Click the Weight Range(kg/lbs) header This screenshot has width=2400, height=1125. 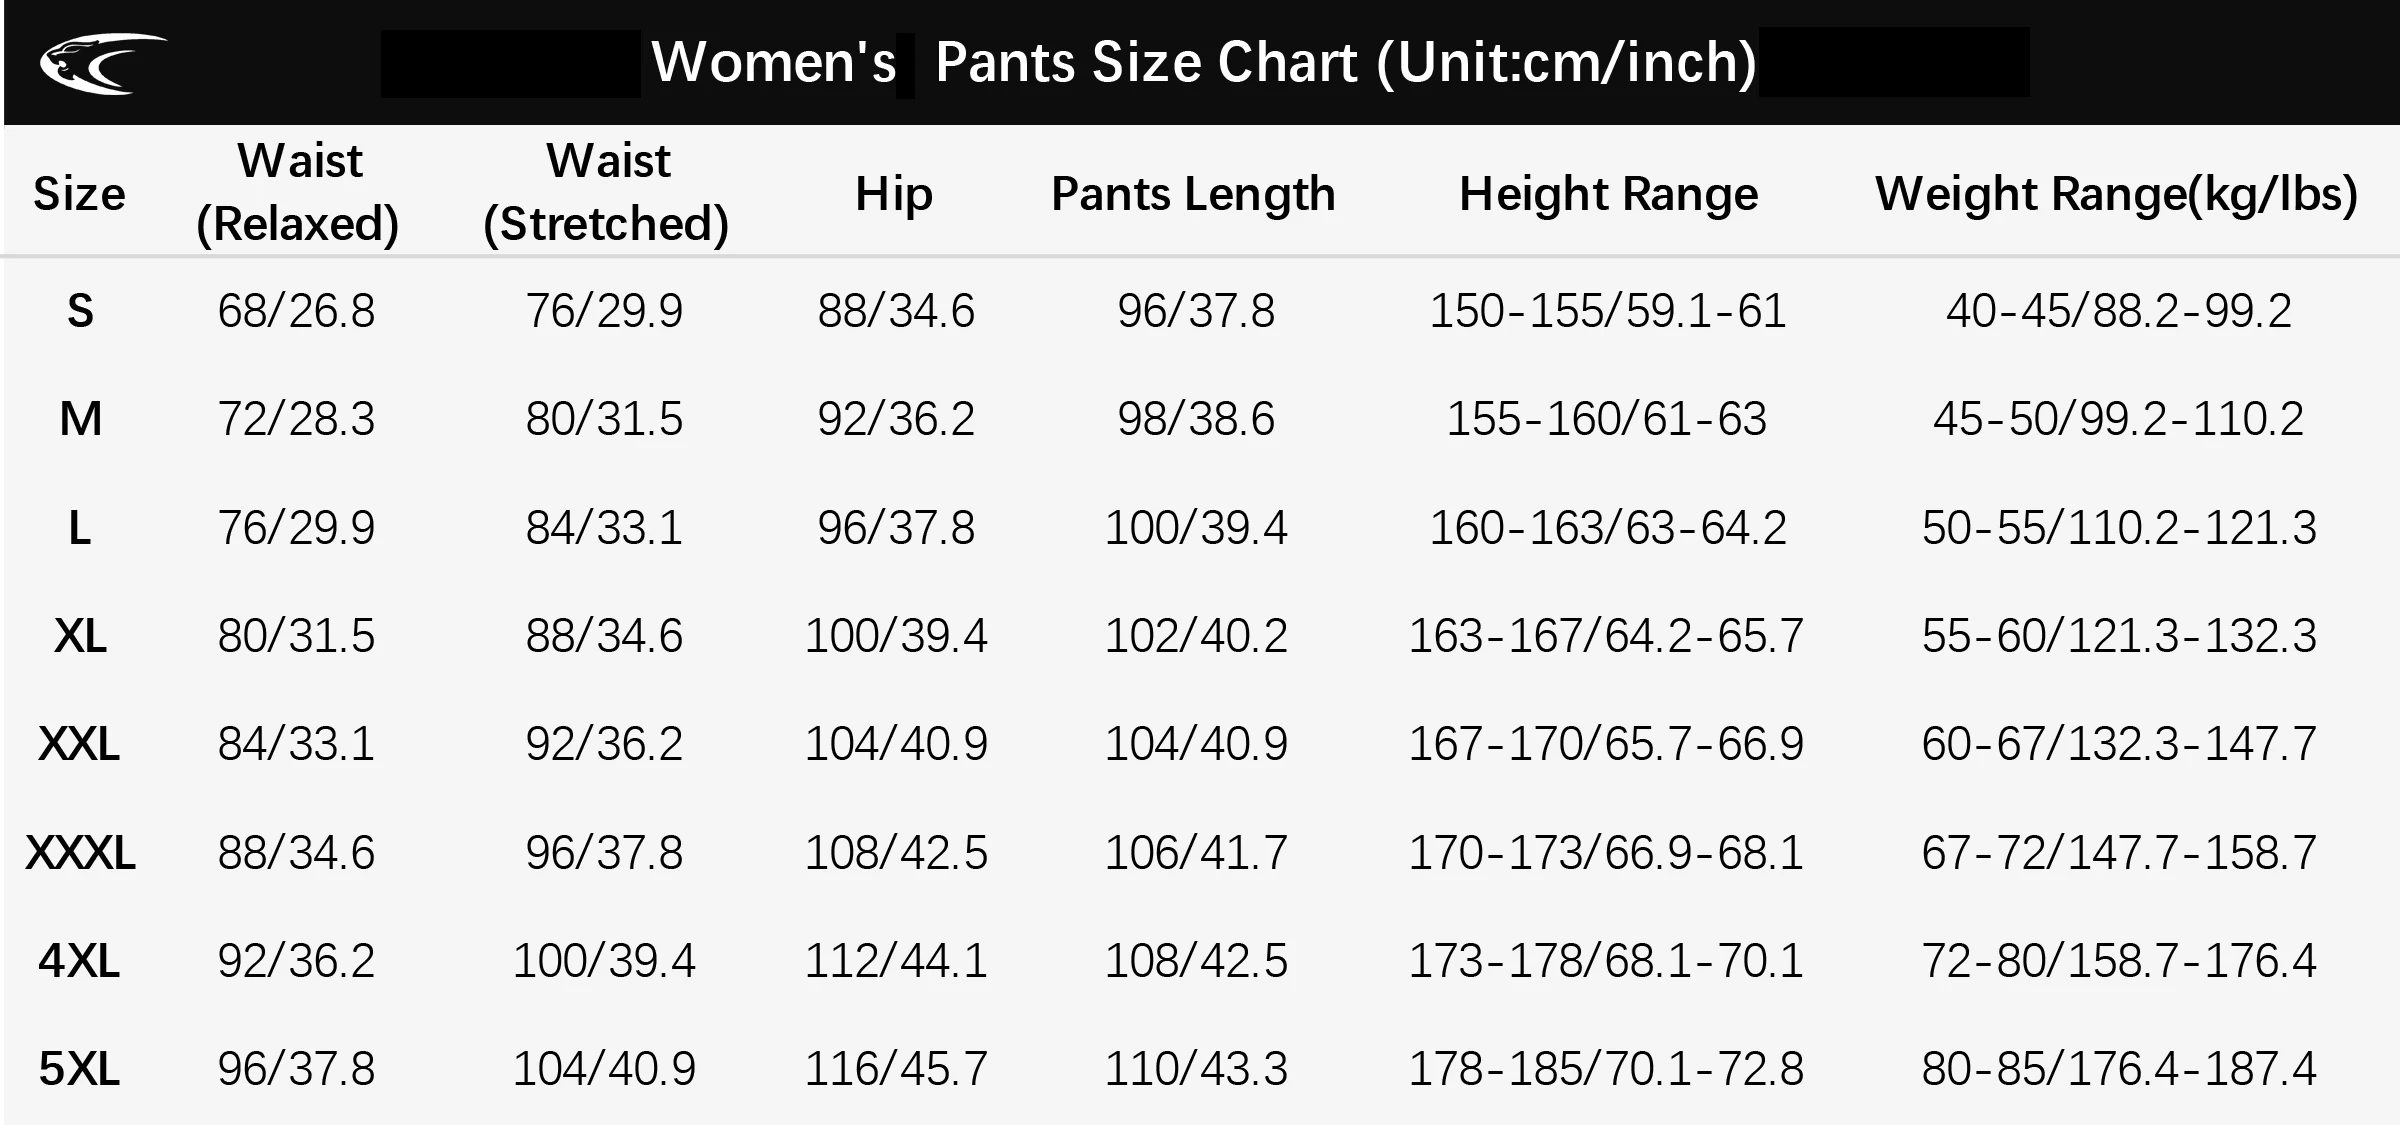point(2117,194)
